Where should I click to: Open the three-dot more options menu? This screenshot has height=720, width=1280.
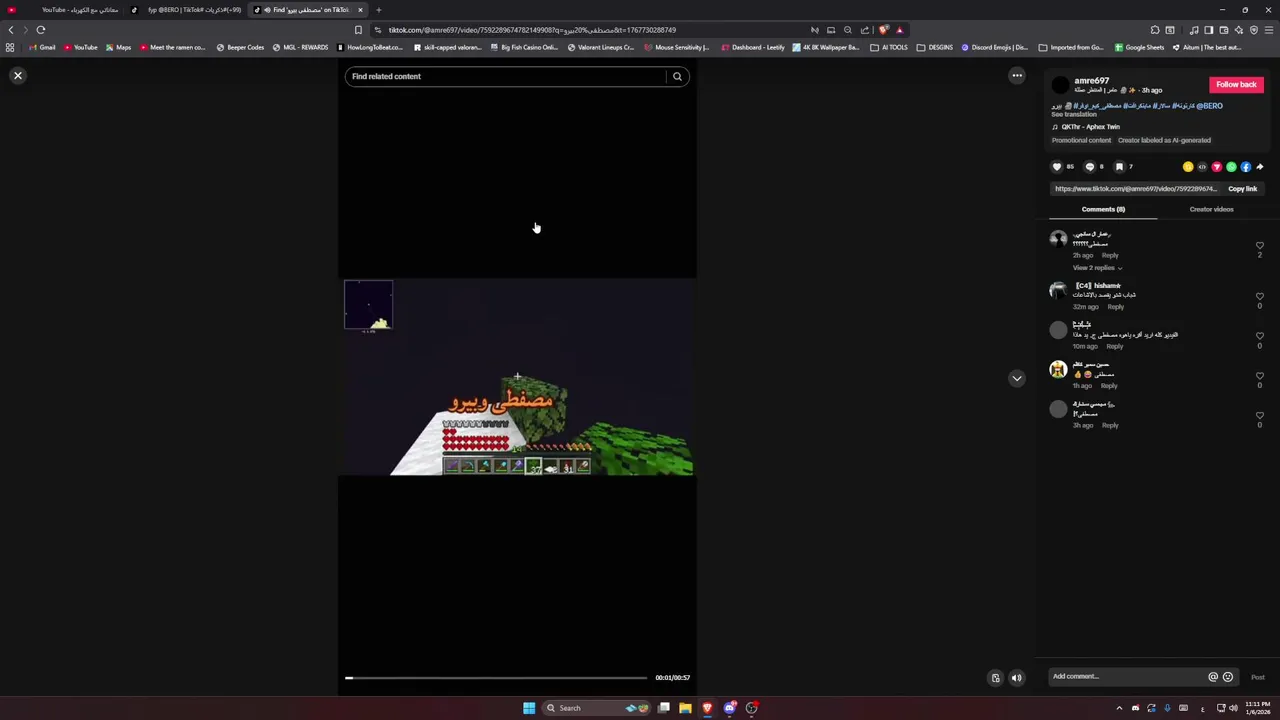pos(1017,76)
